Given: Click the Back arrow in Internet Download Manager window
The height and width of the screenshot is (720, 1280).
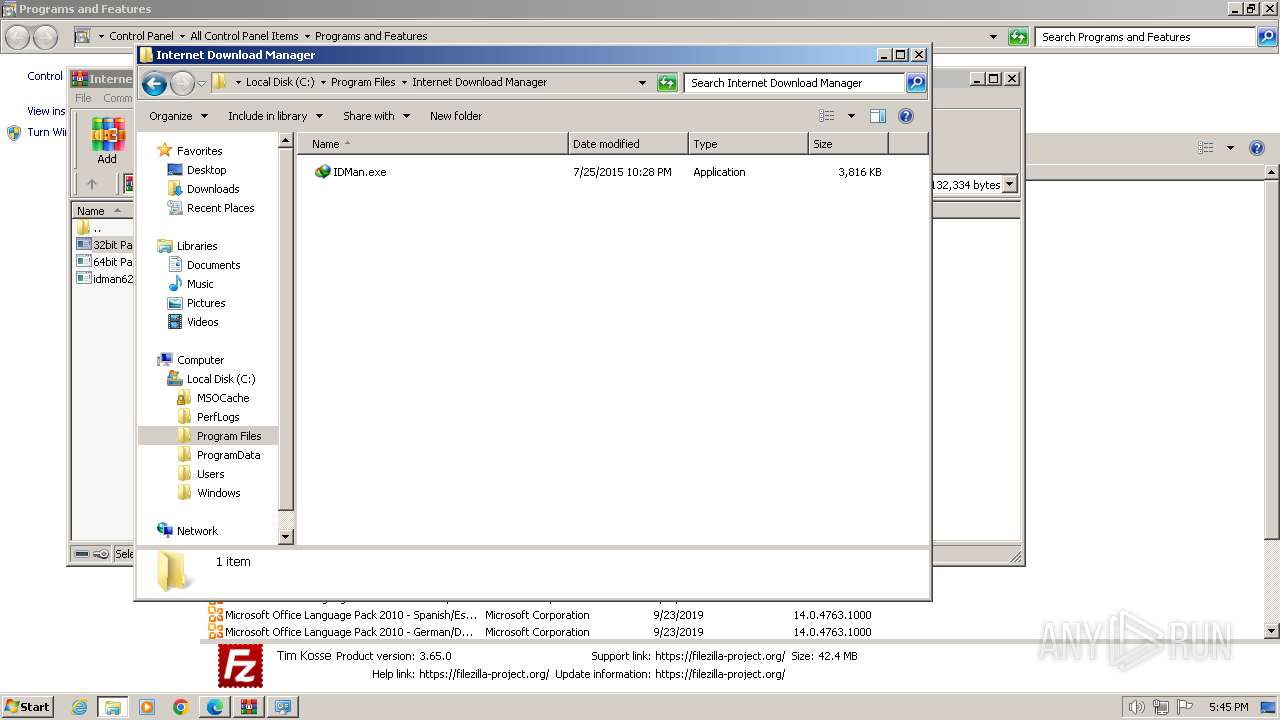Looking at the screenshot, I should pos(154,83).
